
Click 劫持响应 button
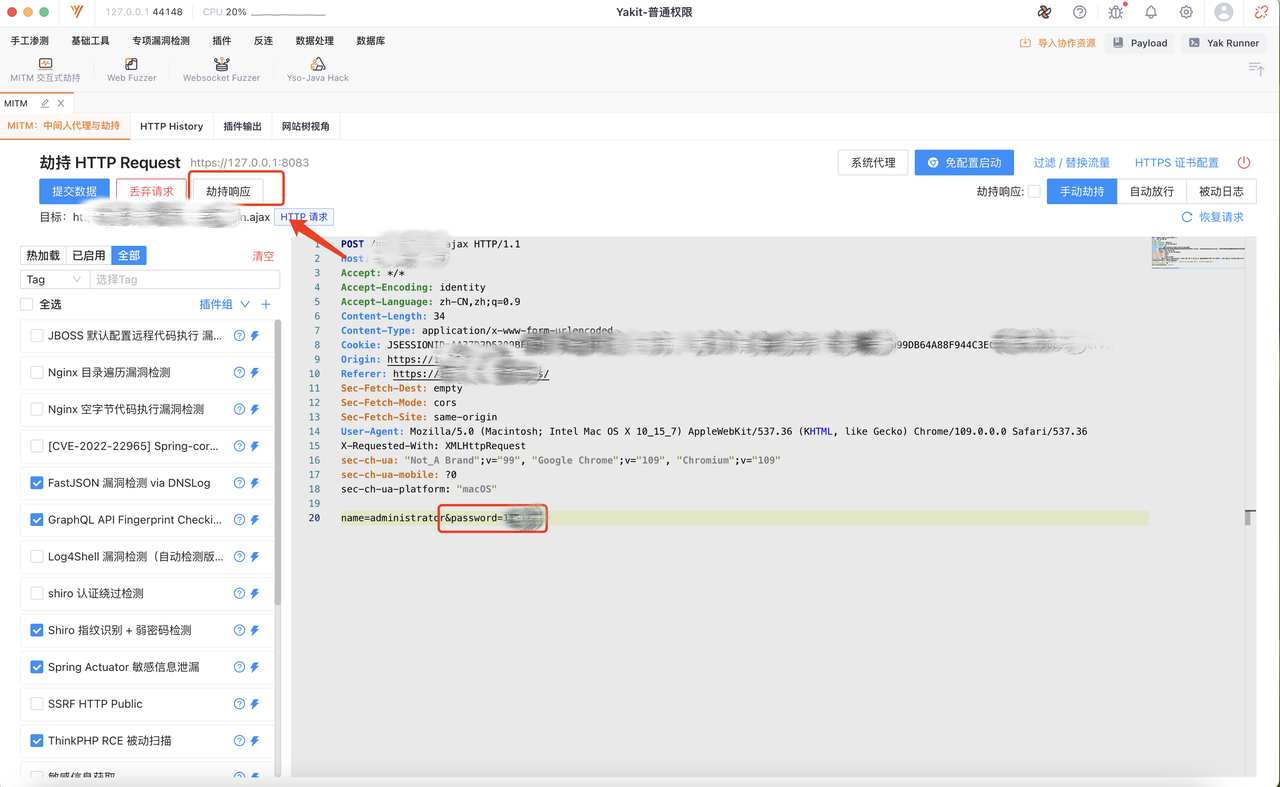[x=228, y=191]
